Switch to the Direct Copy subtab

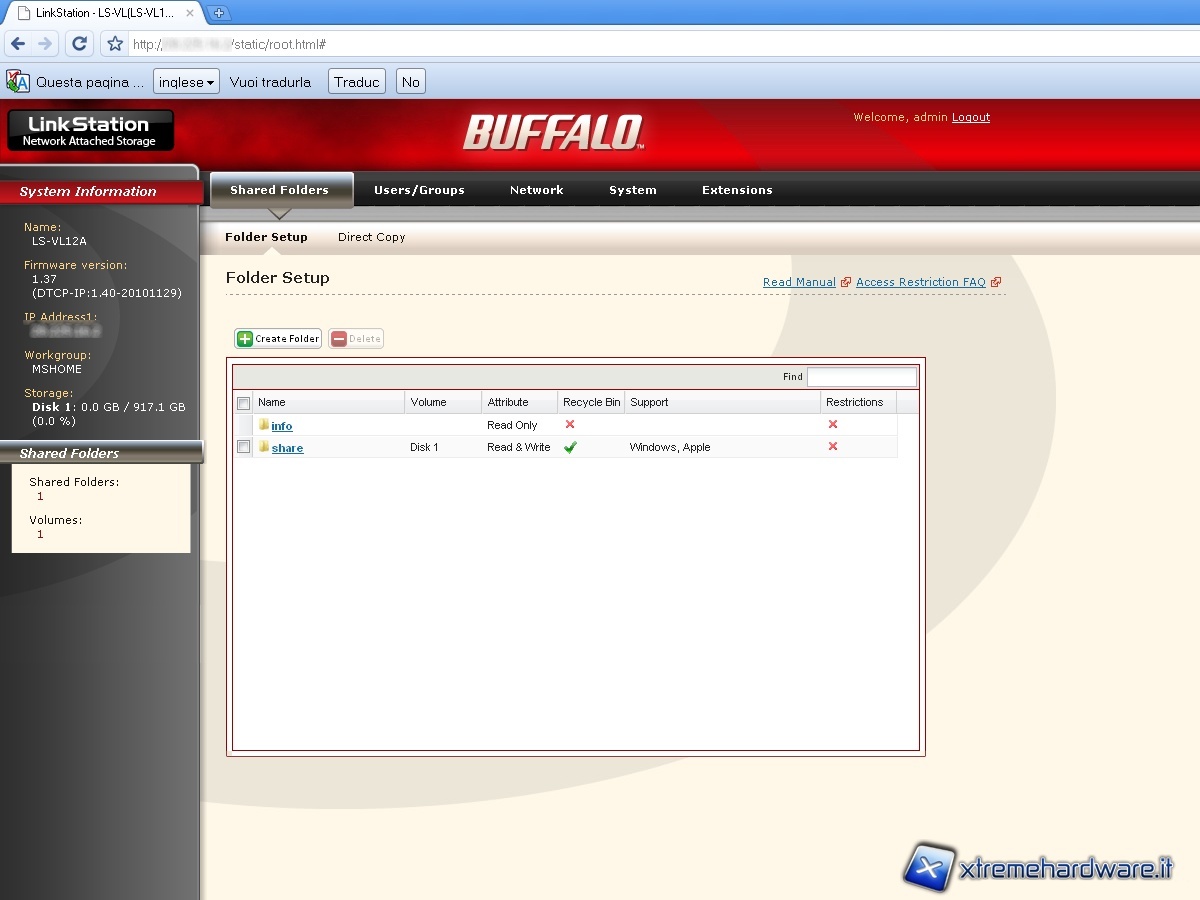point(371,237)
